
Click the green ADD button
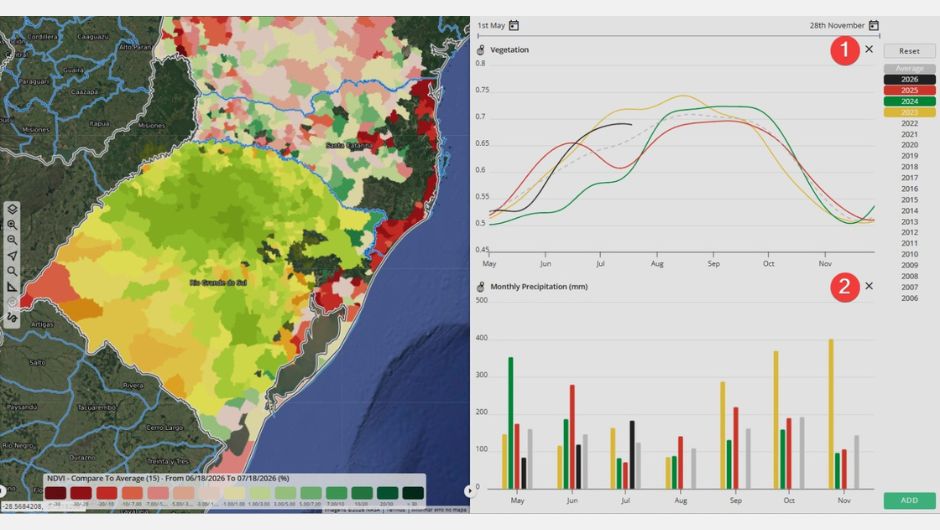tap(909, 500)
